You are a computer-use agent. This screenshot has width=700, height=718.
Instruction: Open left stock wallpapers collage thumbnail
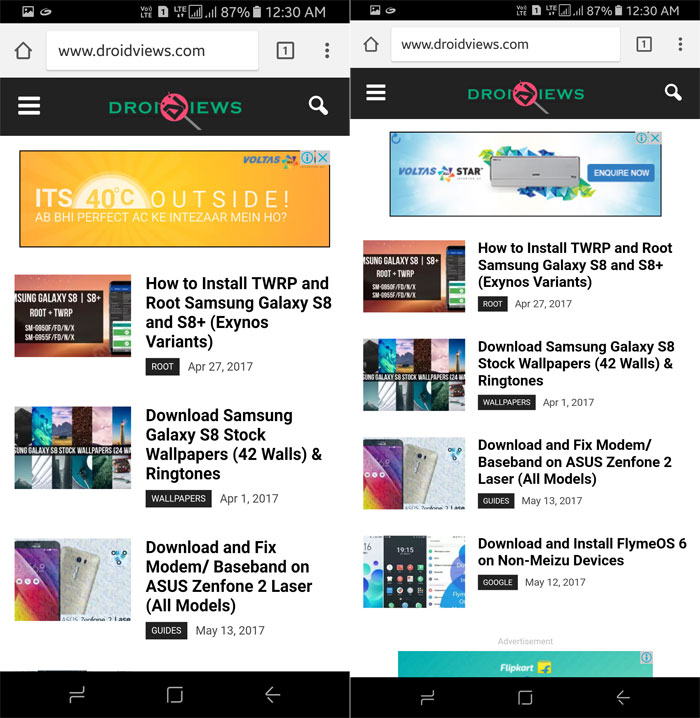click(x=72, y=447)
